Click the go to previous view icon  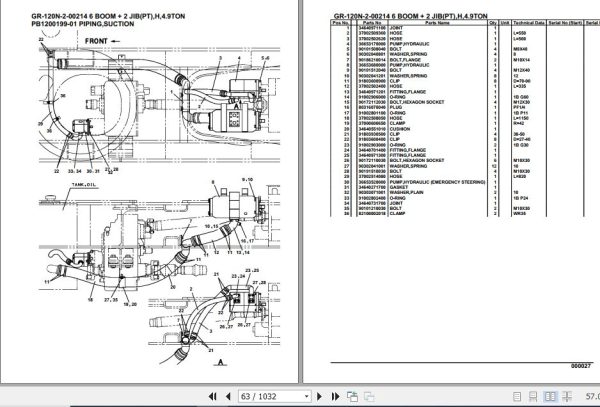pos(352,397)
